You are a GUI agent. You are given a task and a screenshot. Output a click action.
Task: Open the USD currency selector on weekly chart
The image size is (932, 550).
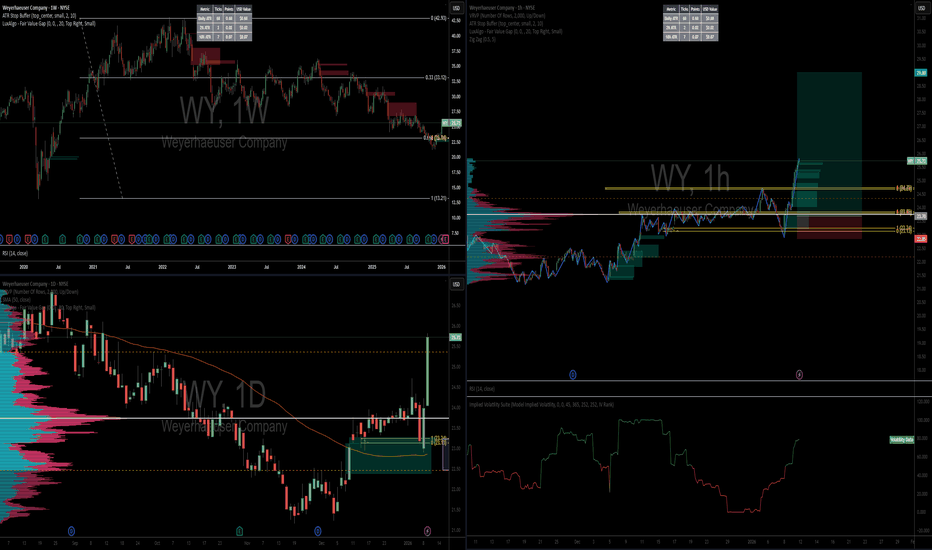[x=456, y=8]
